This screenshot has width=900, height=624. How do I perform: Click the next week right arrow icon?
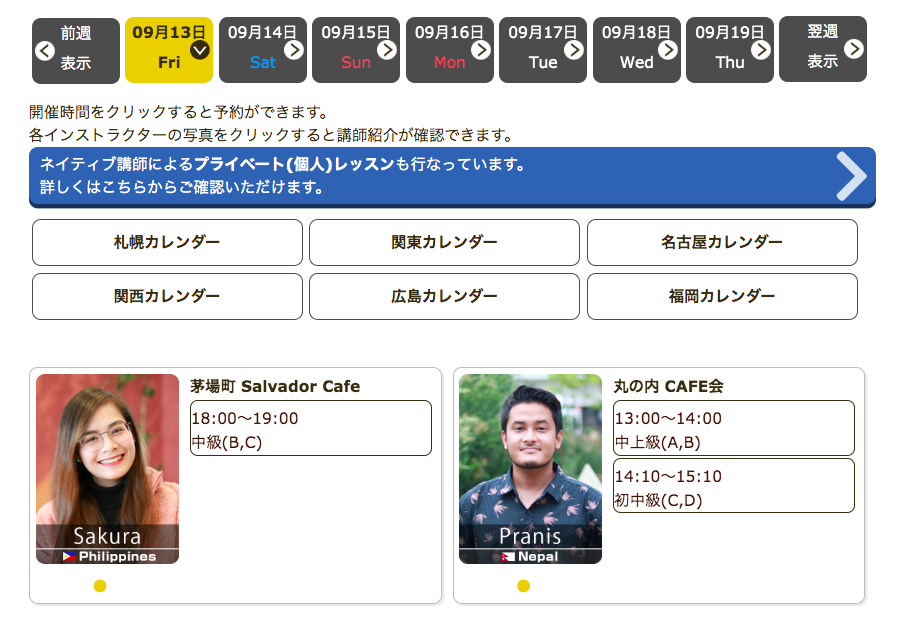pyautogui.click(x=853, y=49)
